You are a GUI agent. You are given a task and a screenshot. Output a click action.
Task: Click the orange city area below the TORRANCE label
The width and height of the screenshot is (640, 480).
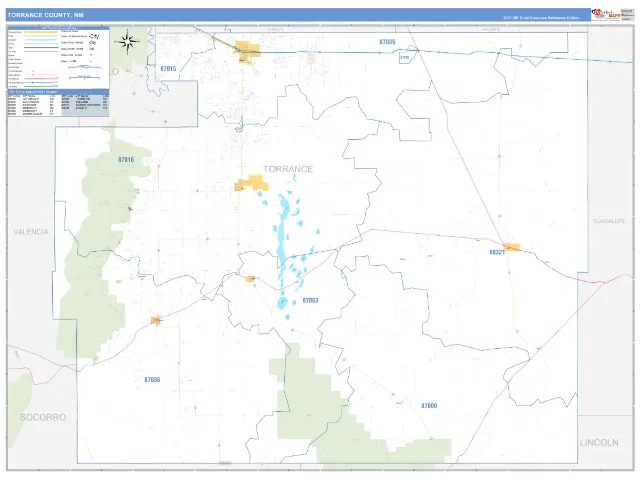256,182
